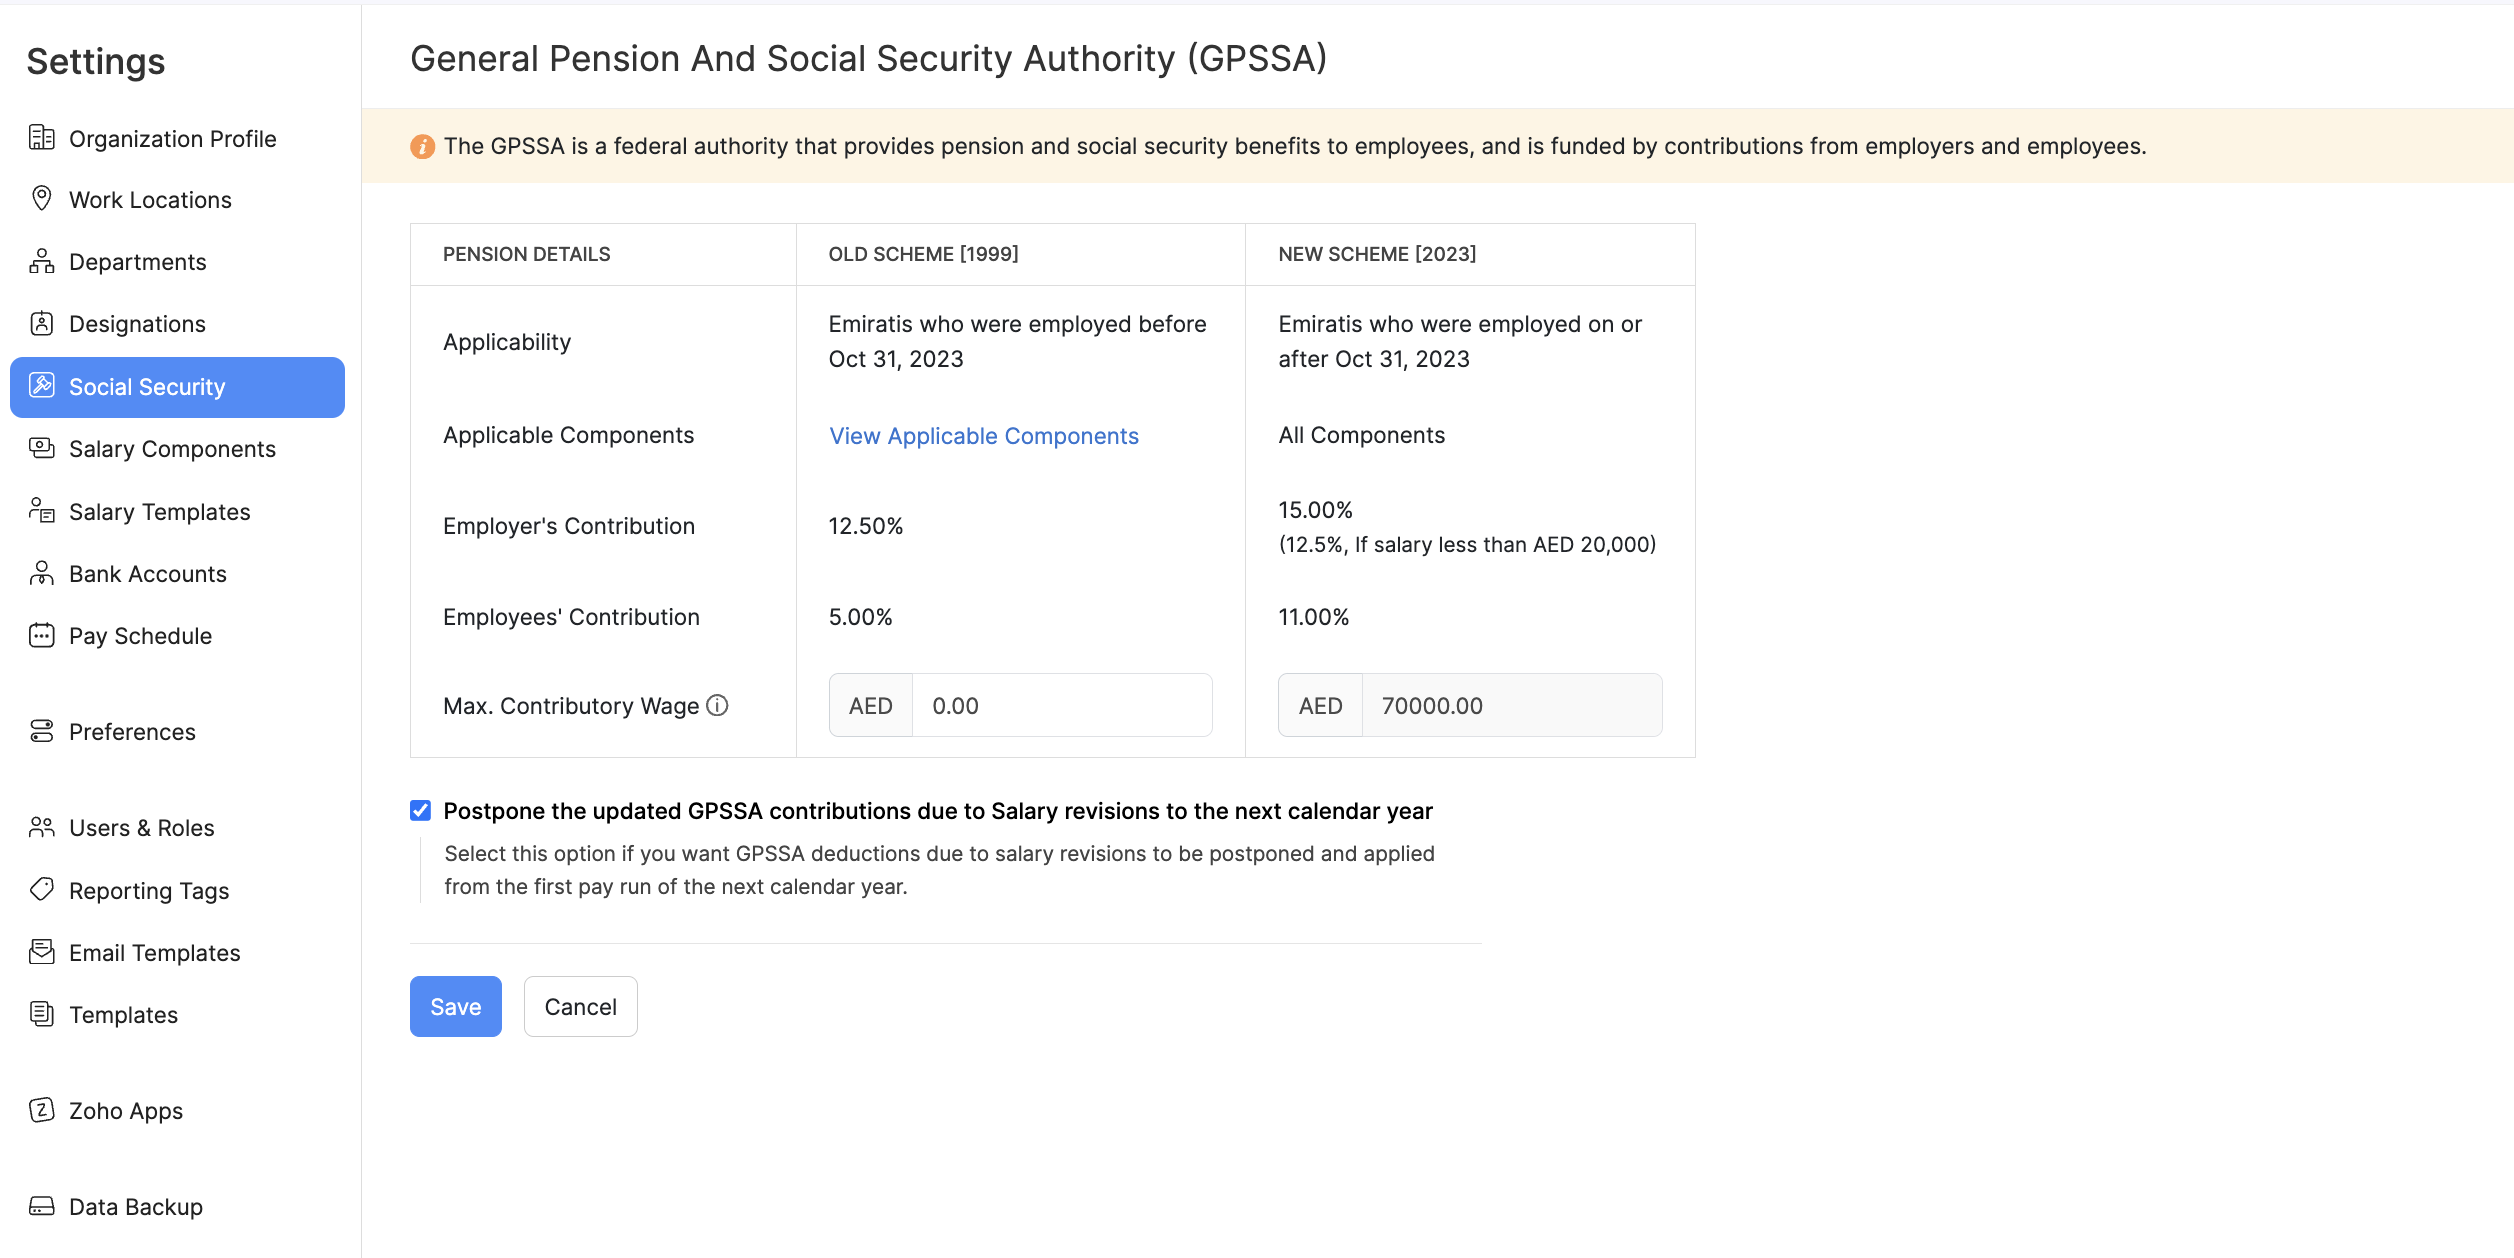Click the Pay Schedule calendar icon
This screenshot has width=2514, height=1258.
(42, 635)
